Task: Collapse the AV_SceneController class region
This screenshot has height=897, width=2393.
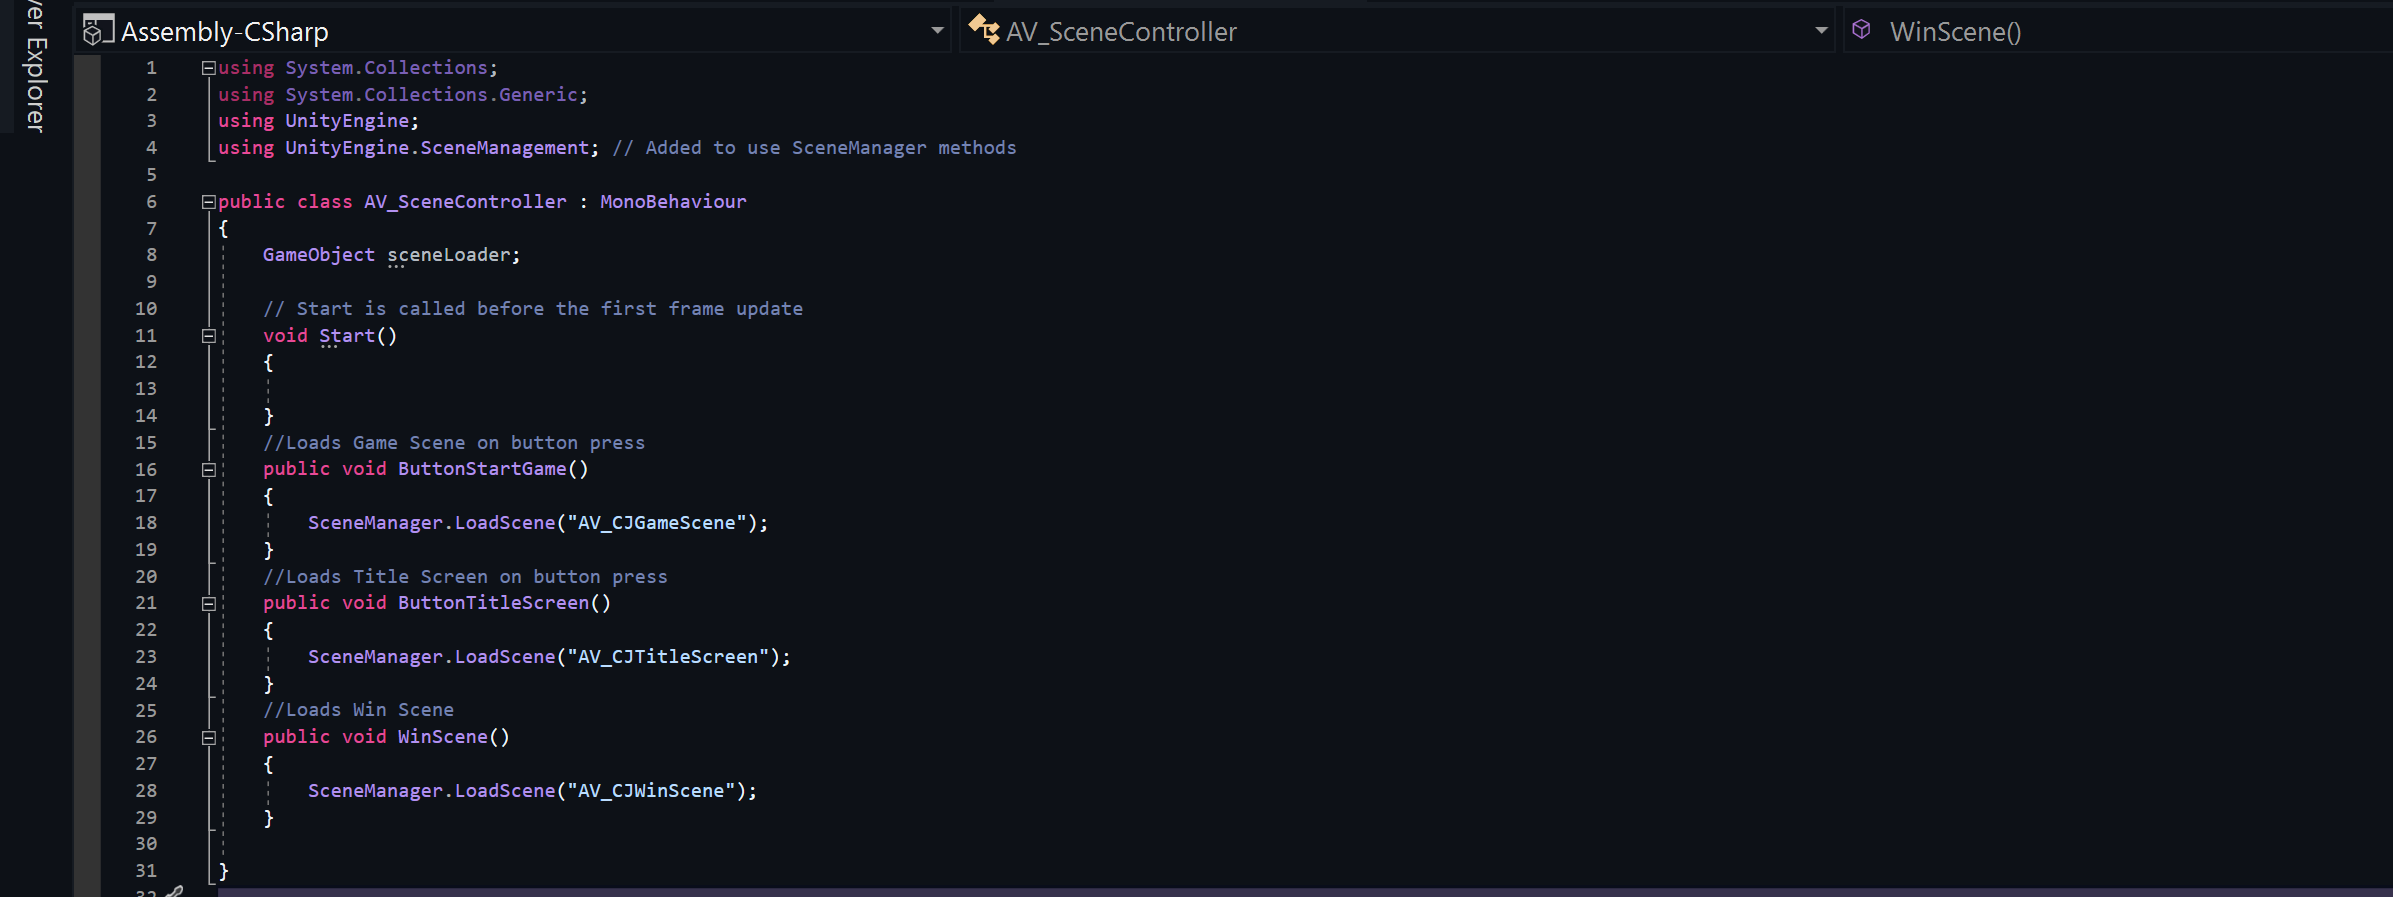Action: click(208, 202)
